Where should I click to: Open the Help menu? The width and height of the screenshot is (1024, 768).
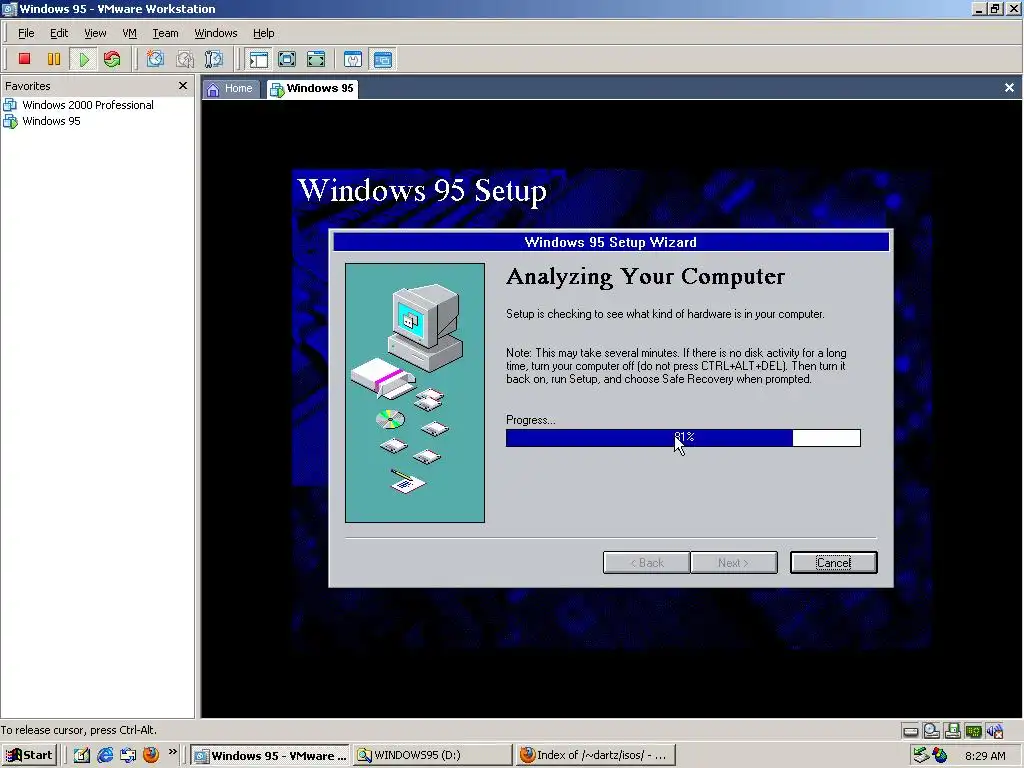click(x=263, y=33)
